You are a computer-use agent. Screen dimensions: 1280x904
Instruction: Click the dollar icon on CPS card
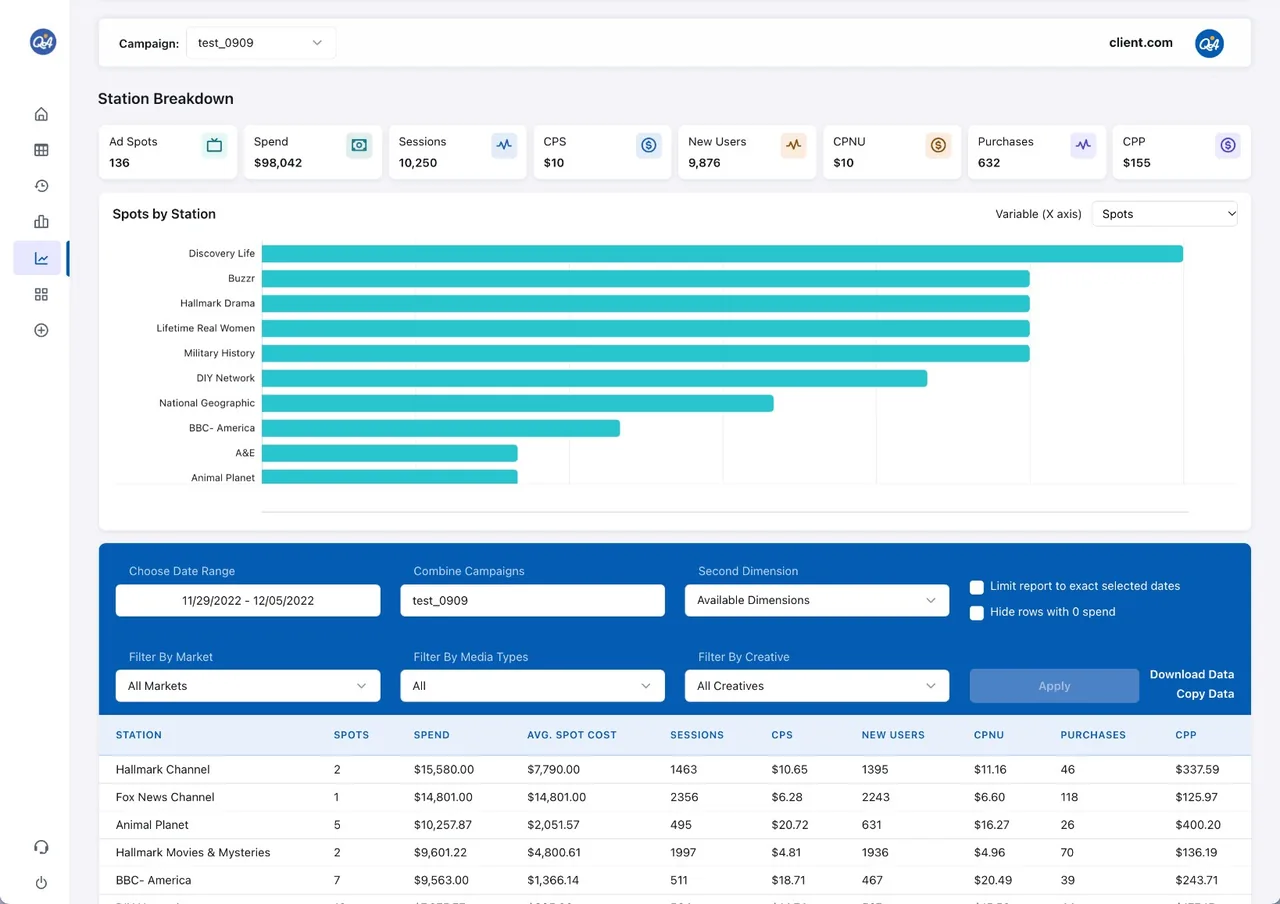point(649,145)
